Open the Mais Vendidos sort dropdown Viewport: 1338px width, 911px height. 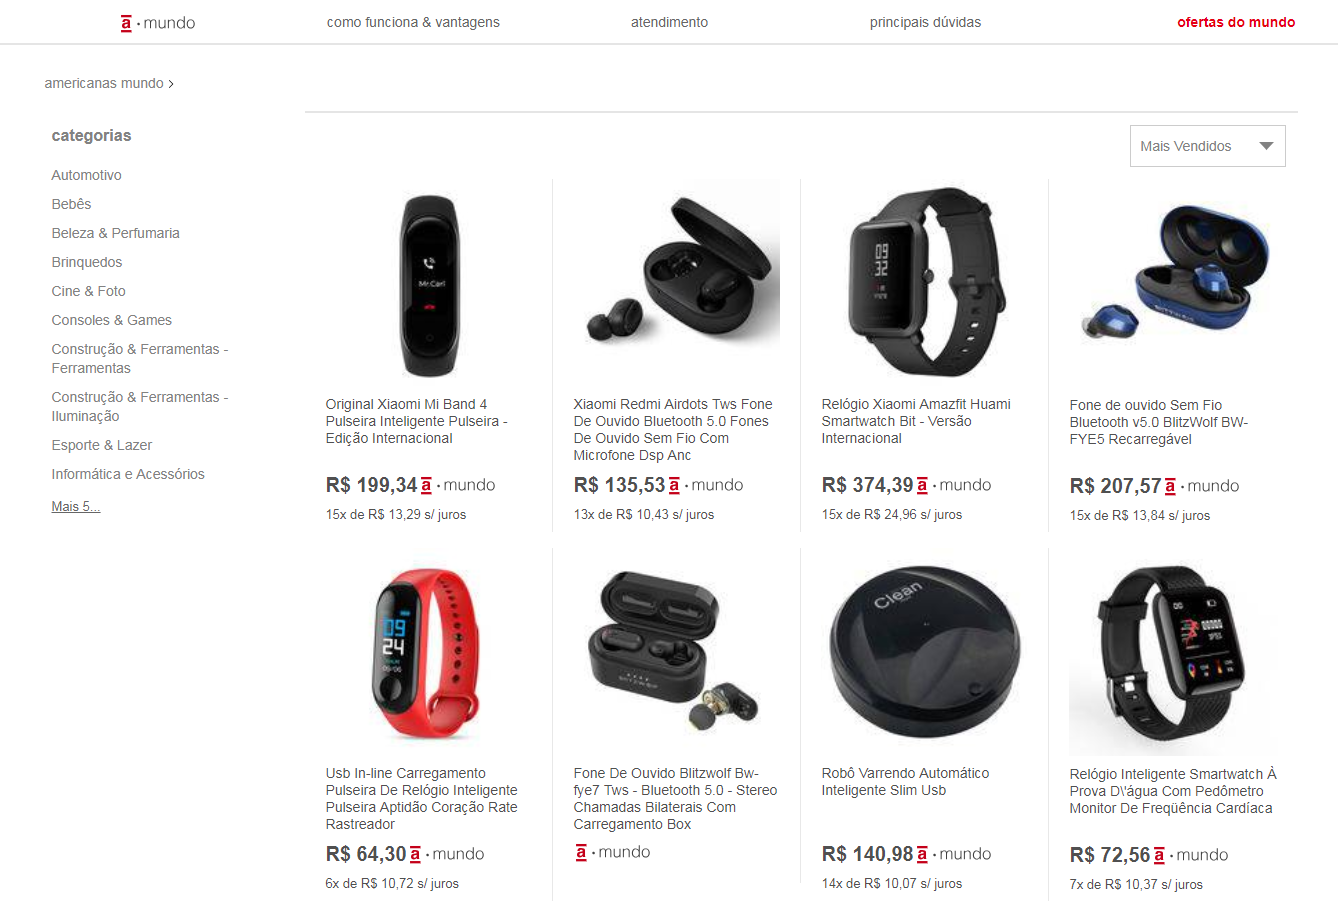[x=1207, y=146]
